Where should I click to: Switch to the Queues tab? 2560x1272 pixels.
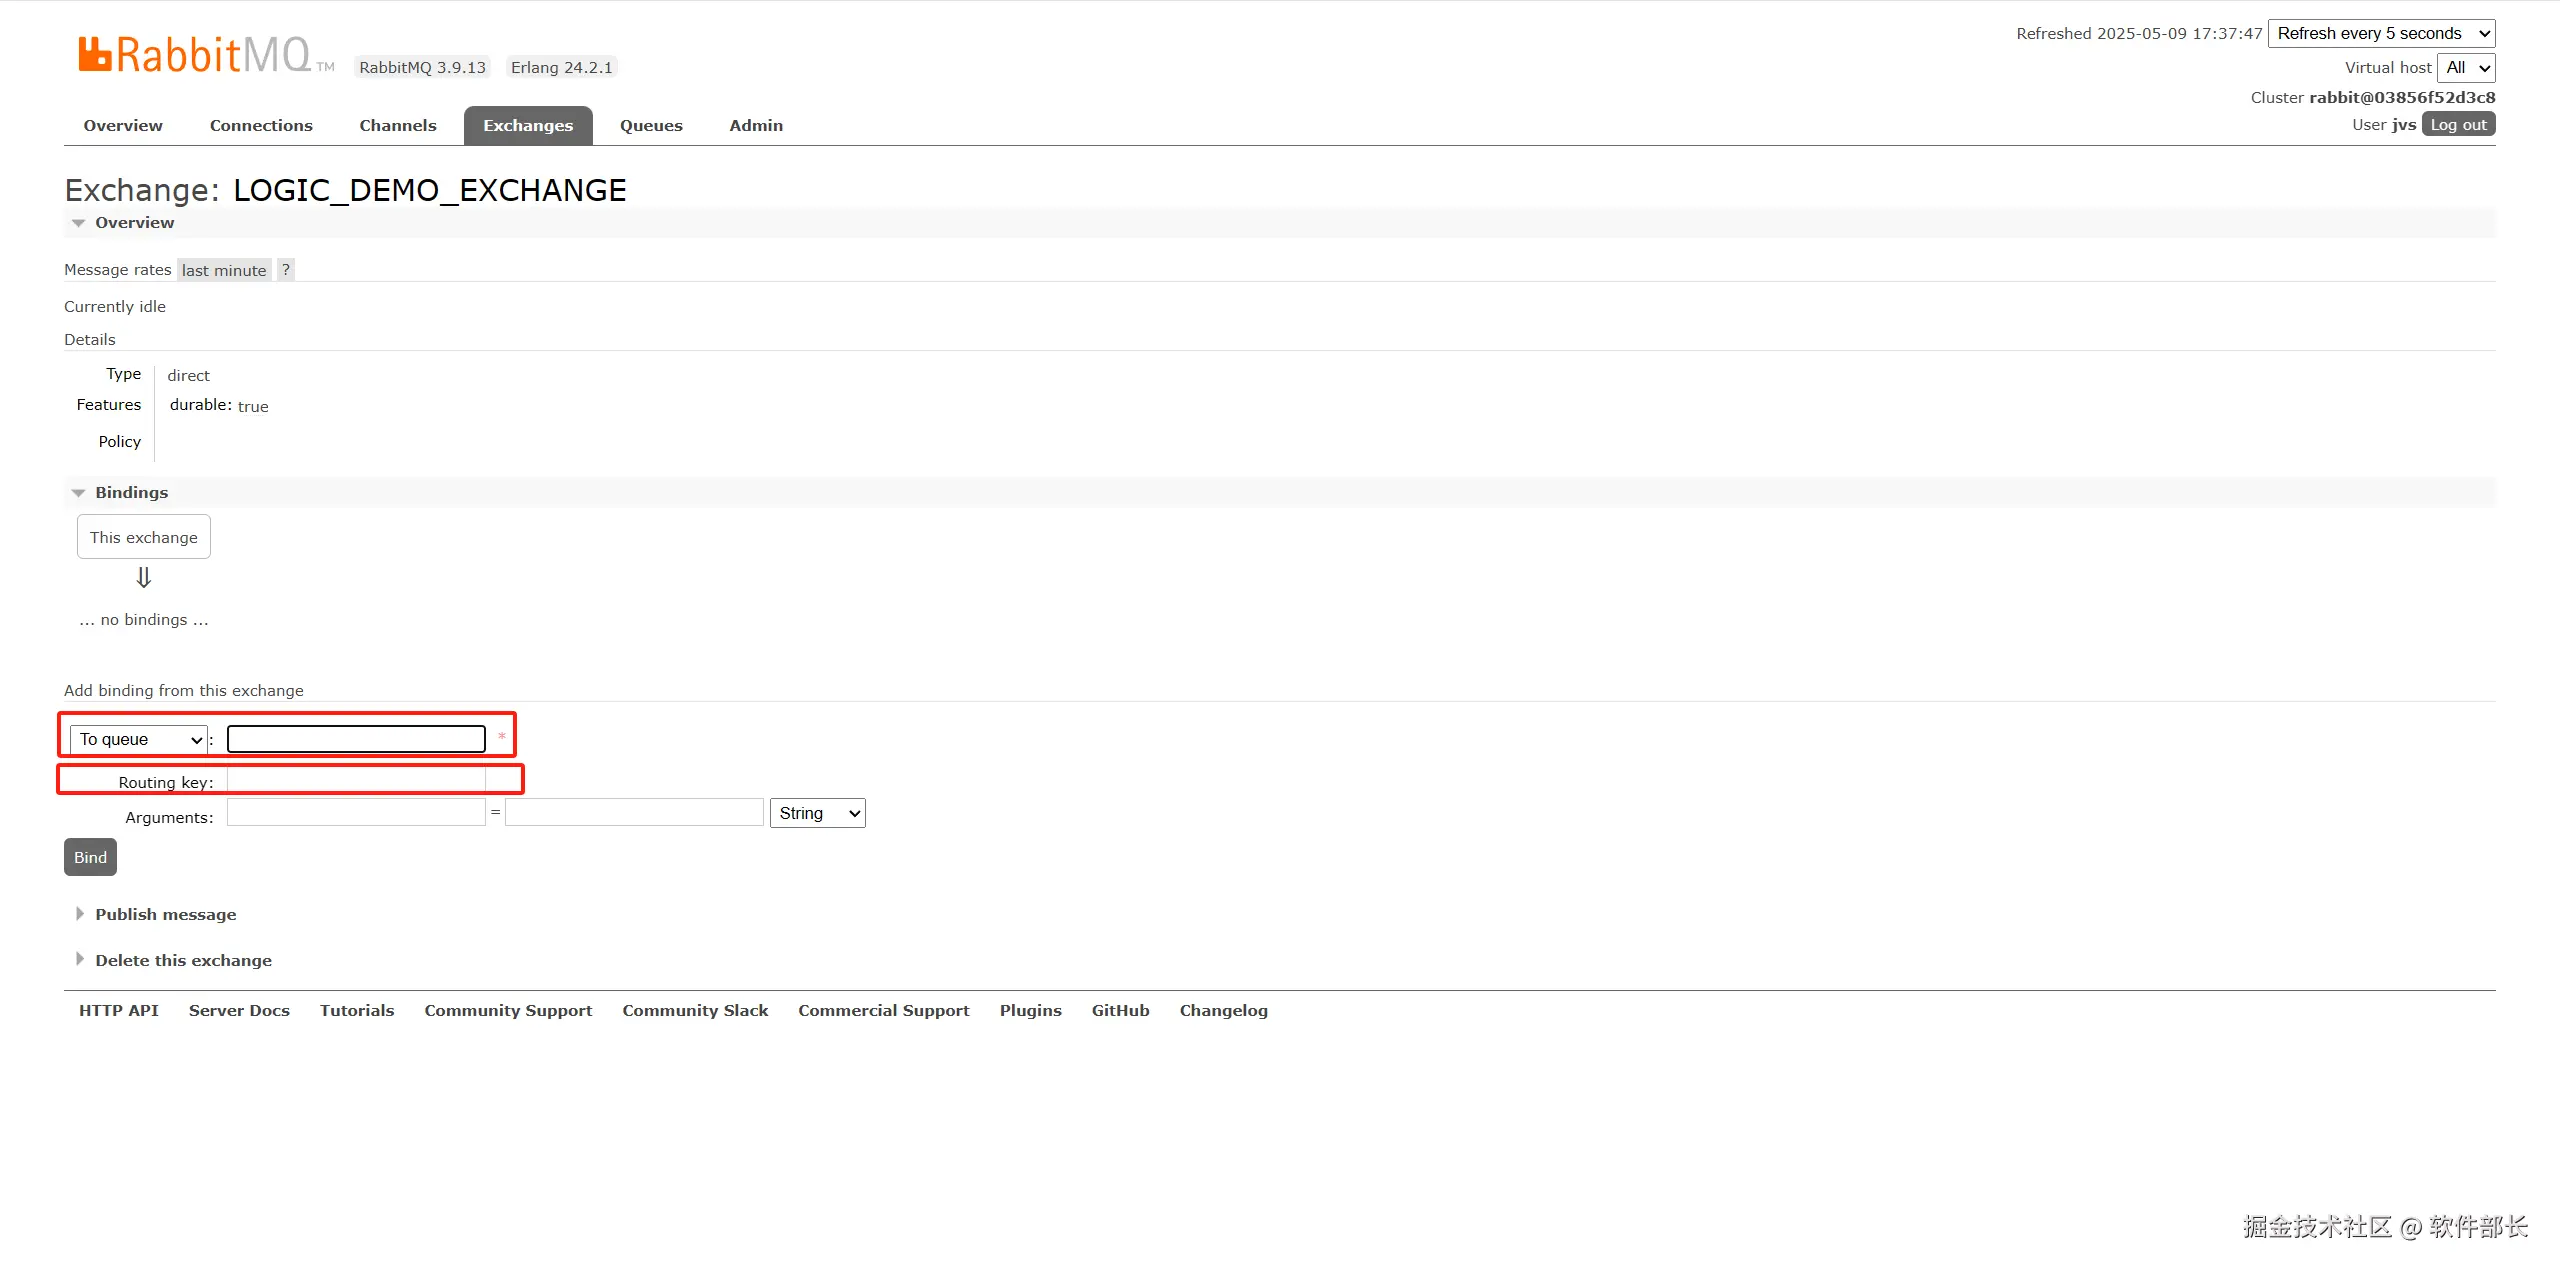pyautogui.click(x=651, y=126)
